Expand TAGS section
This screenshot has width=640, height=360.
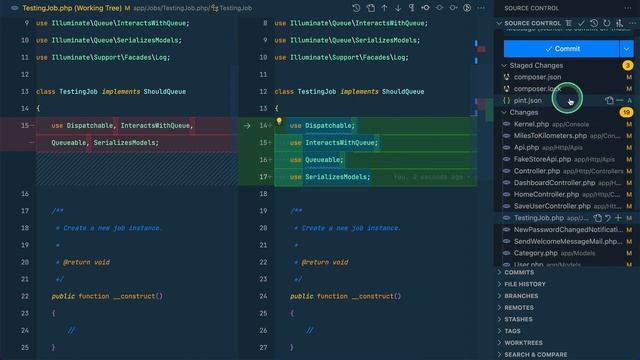(512, 331)
